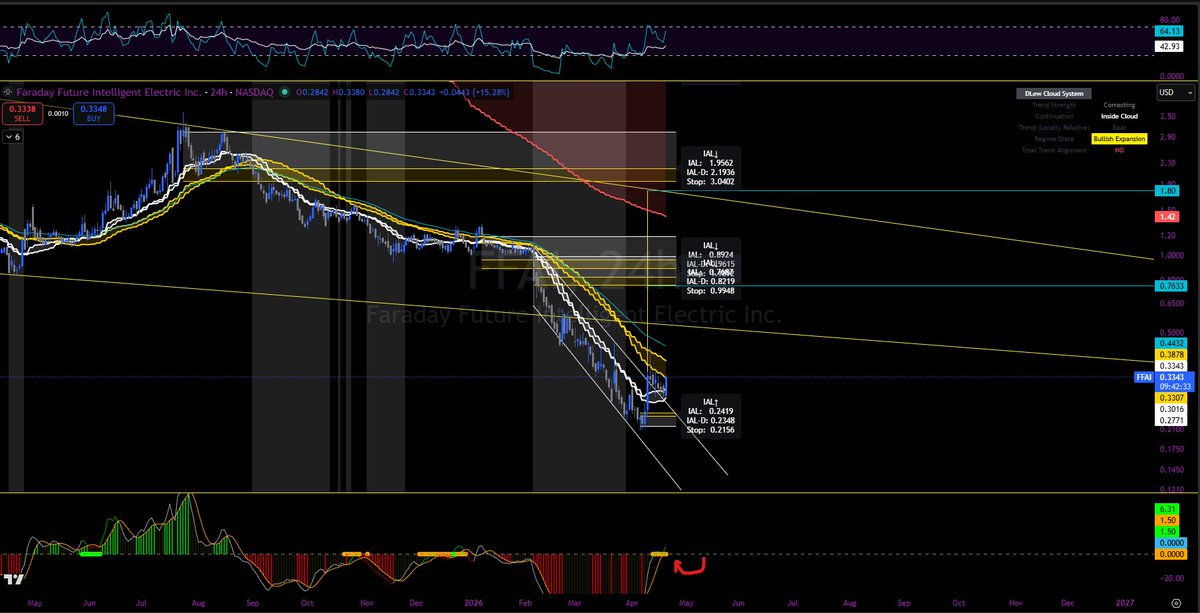Click the IAL-D: 2.1936 annotation line
1200x613 pixels.
point(710,172)
